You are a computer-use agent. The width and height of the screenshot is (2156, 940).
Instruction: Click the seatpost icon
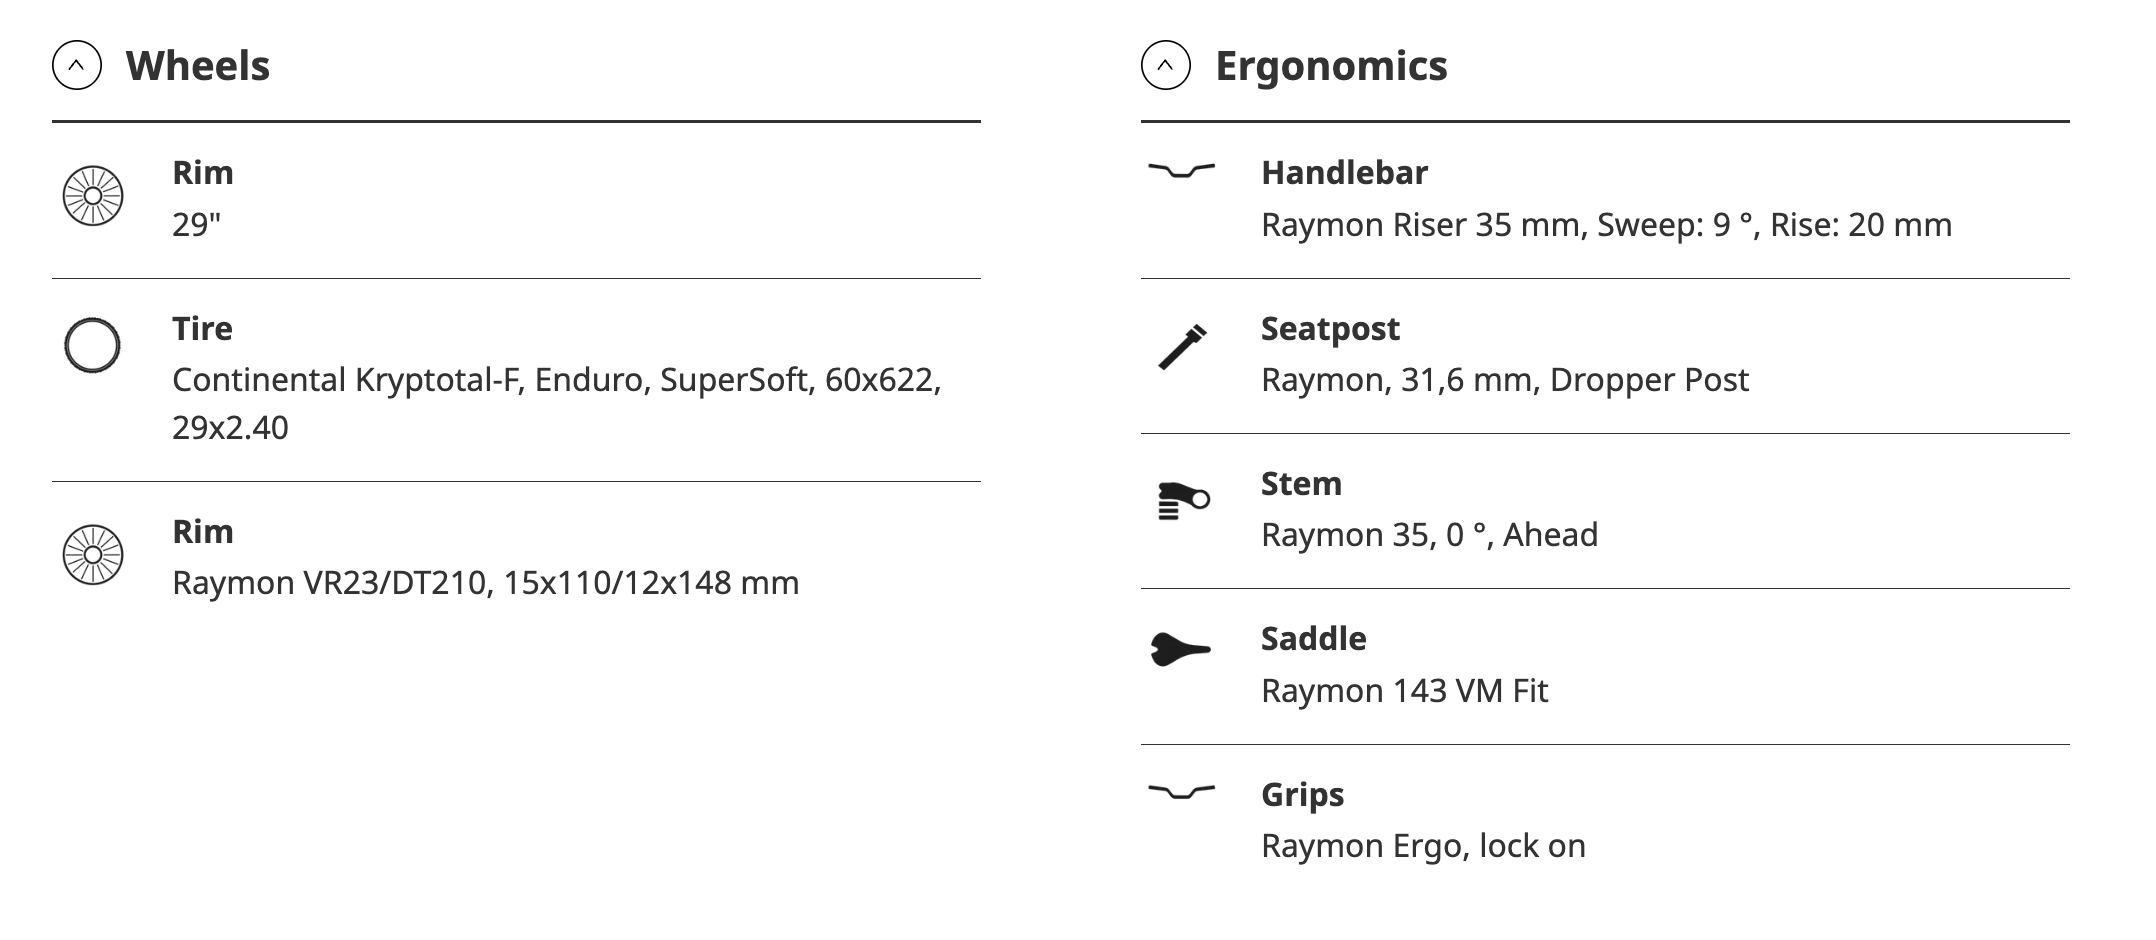click(1182, 347)
